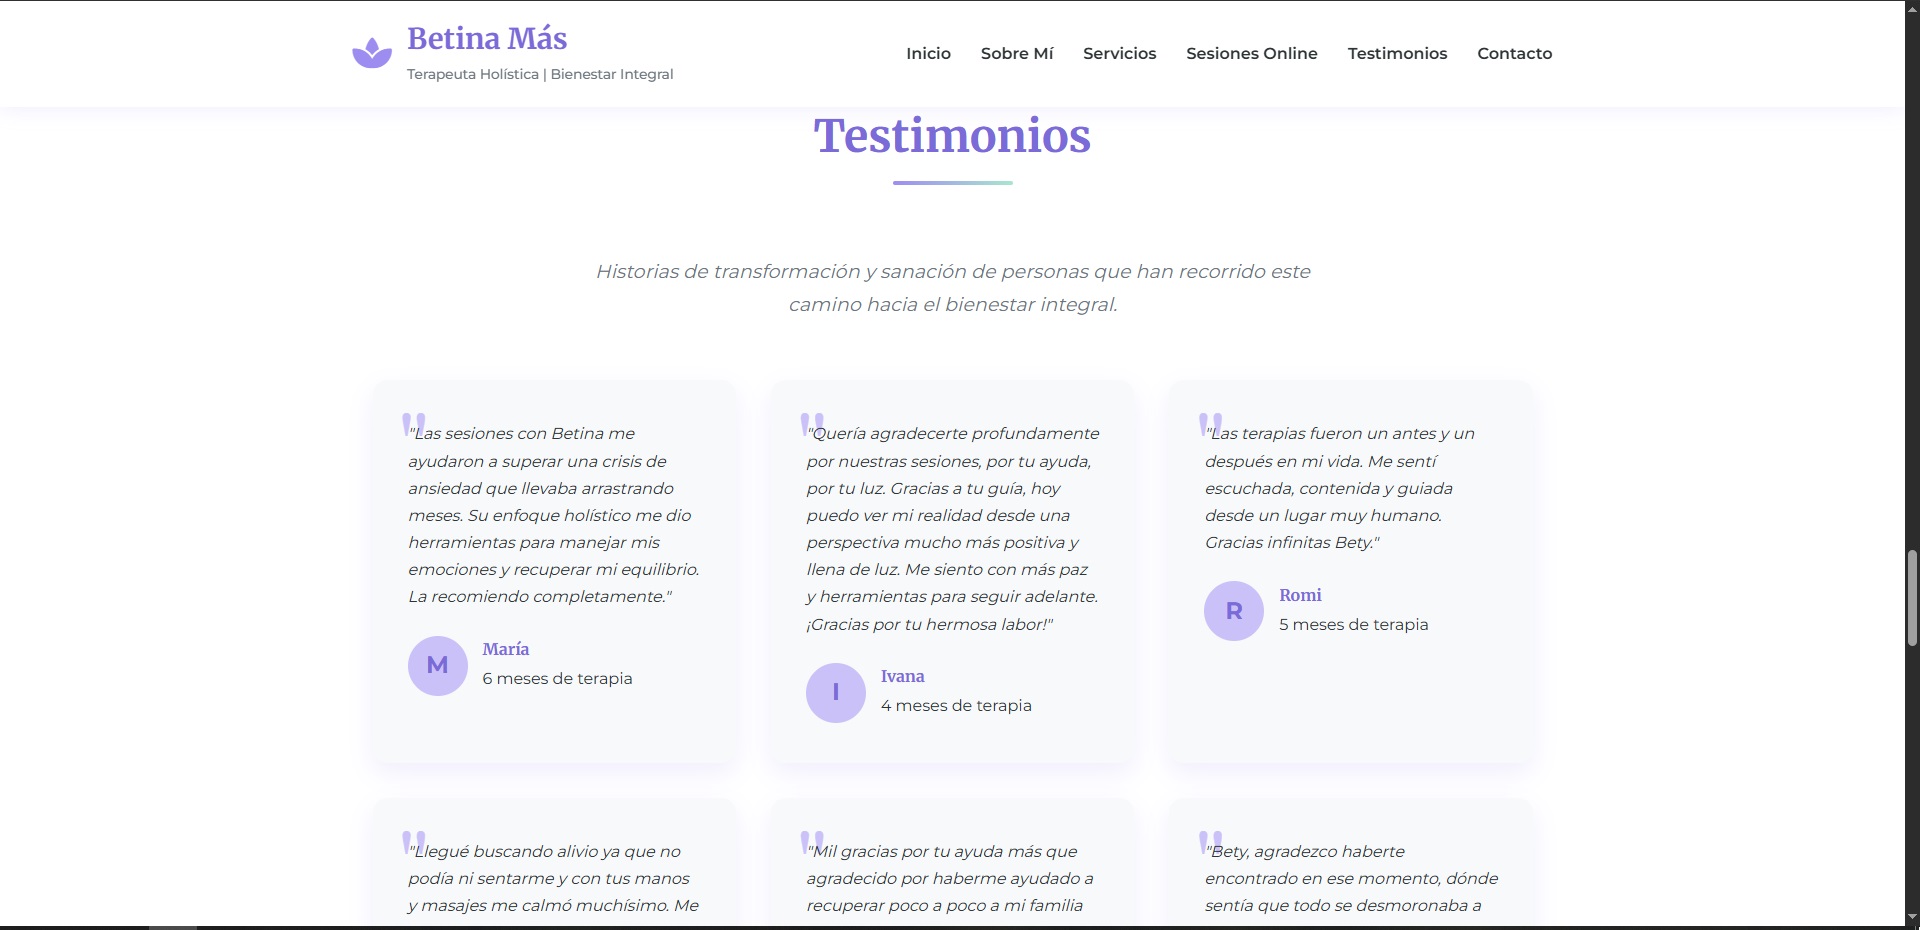Click the vertical scrollbar thumb

coord(1912,597)
